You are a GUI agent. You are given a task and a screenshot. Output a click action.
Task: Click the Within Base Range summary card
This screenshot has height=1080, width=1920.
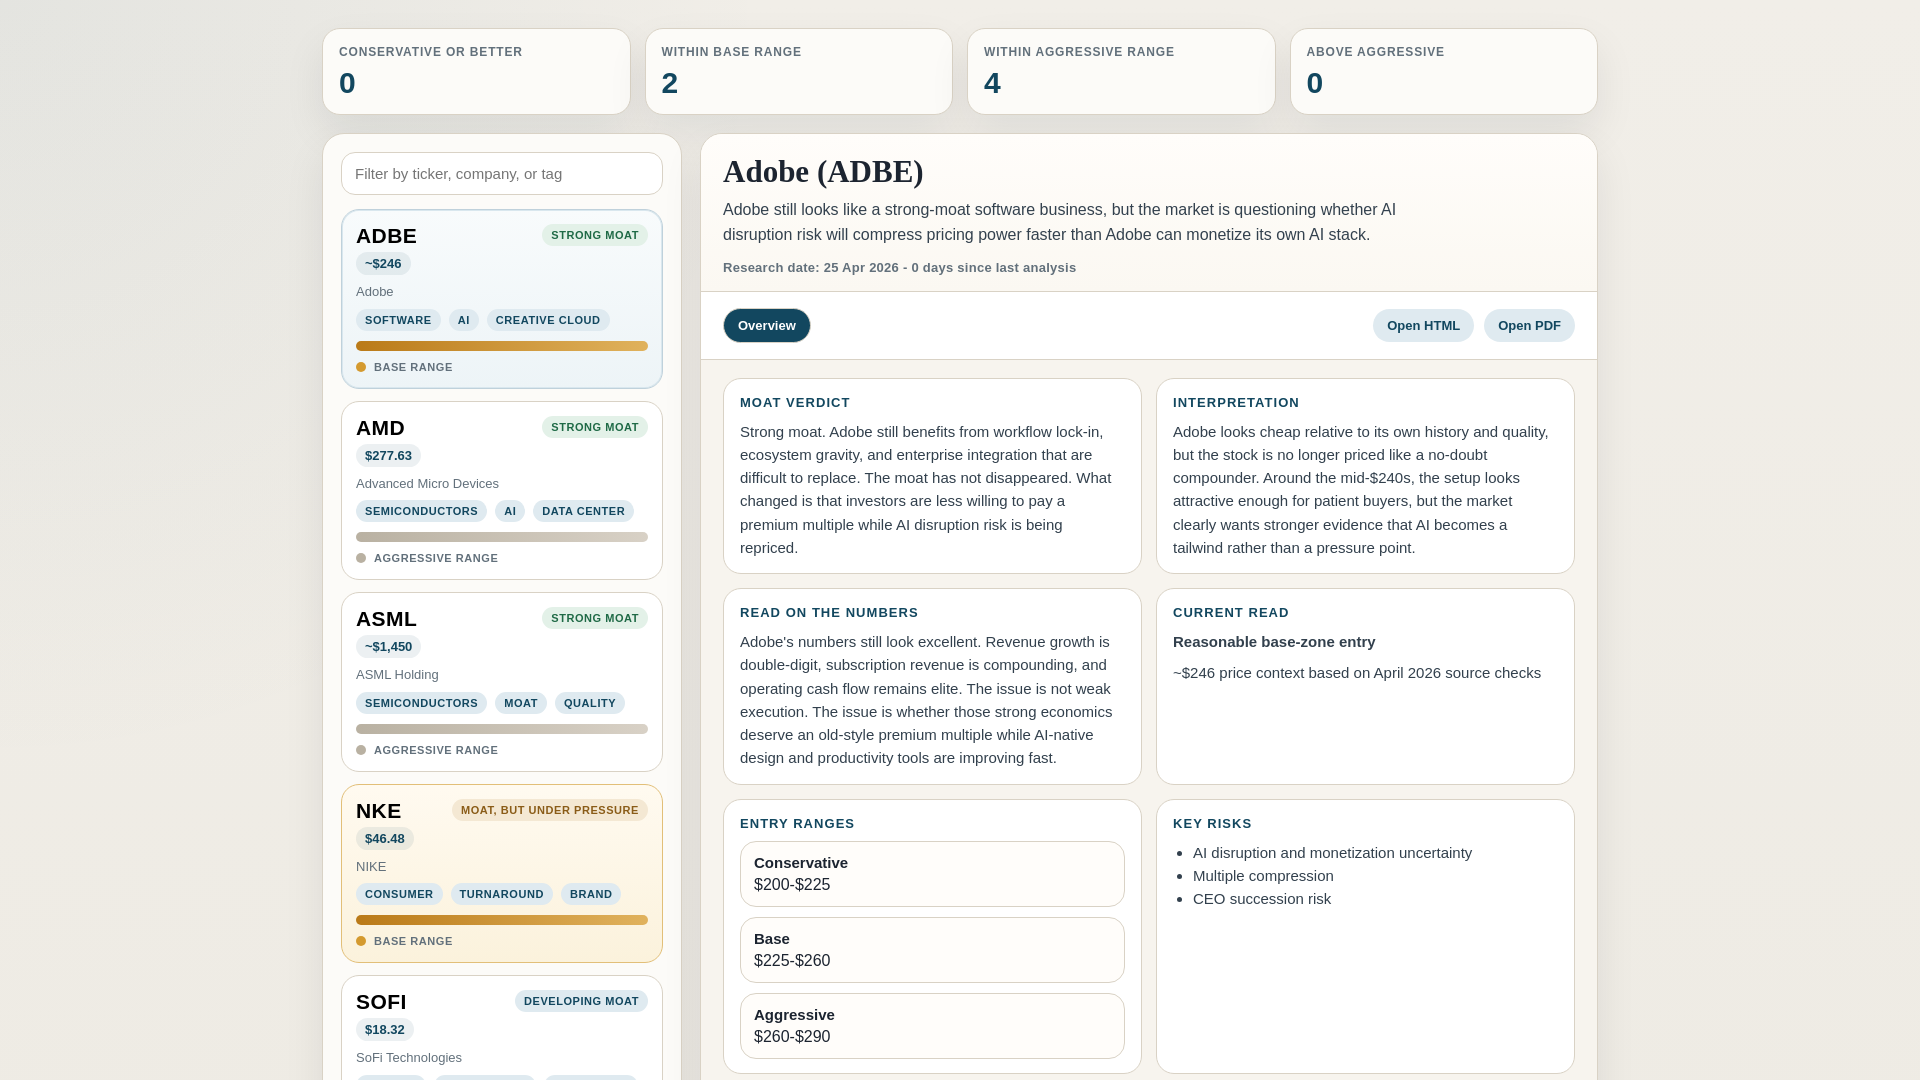(799, 71)
